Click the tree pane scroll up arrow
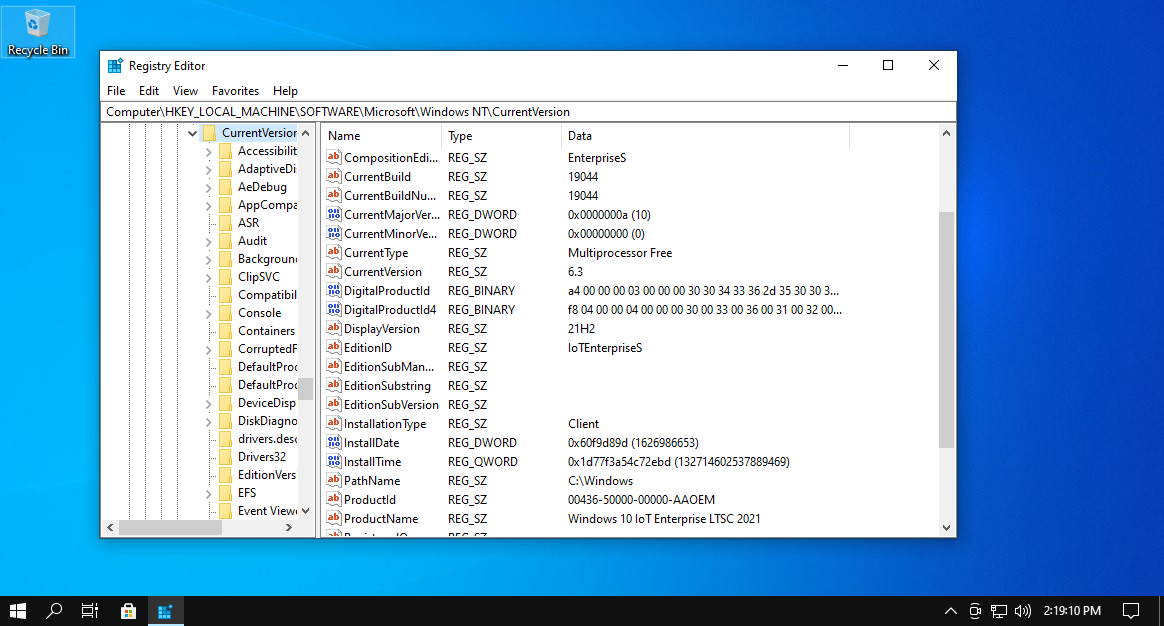 click(x=305, y=133)
